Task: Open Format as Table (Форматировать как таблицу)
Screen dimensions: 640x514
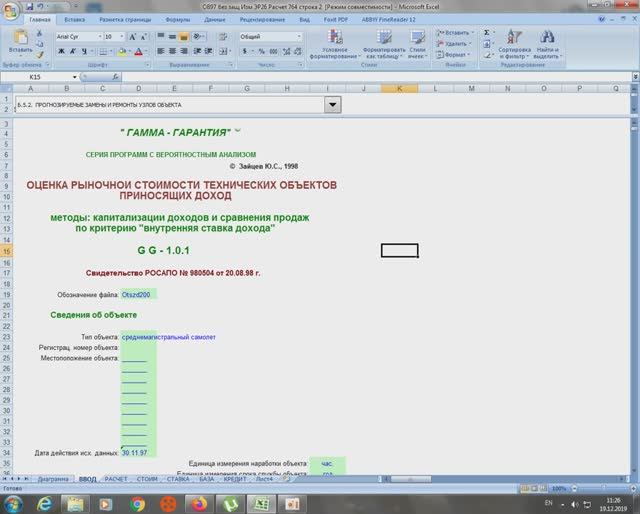Action: click(x=384, y=44)
